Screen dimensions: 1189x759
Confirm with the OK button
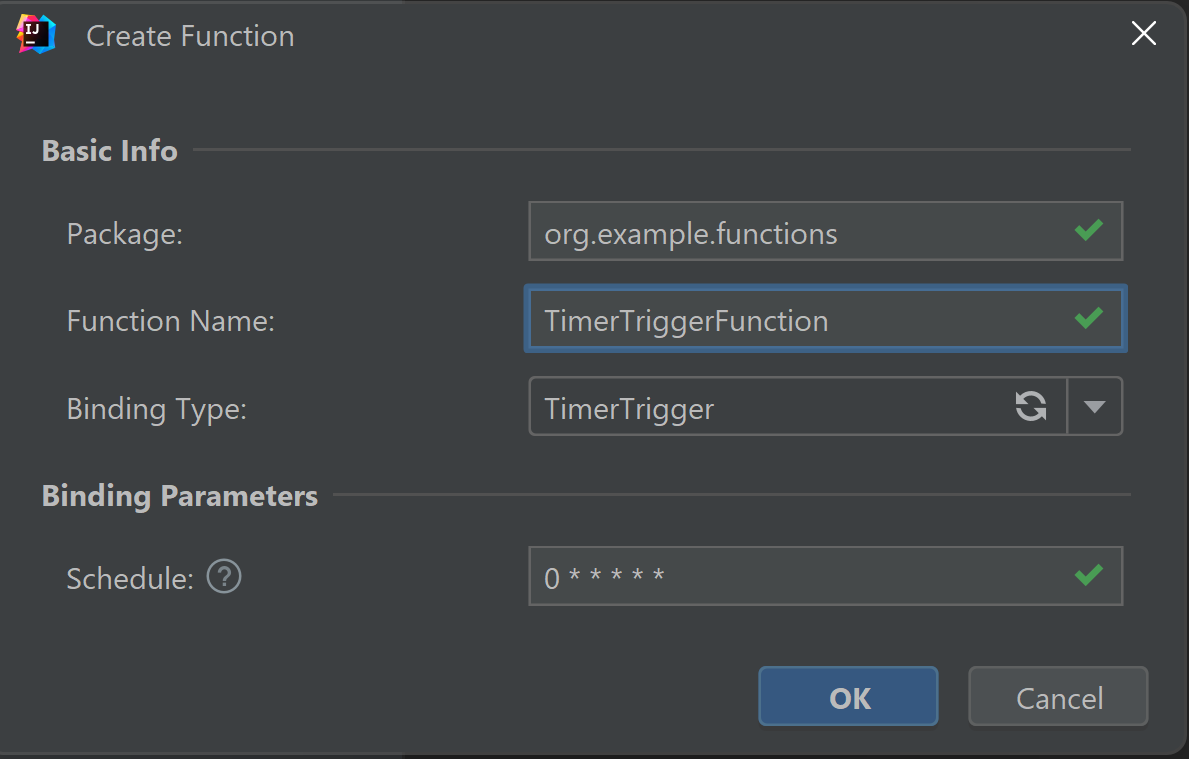pyautogui.click(x=848, y=696)
